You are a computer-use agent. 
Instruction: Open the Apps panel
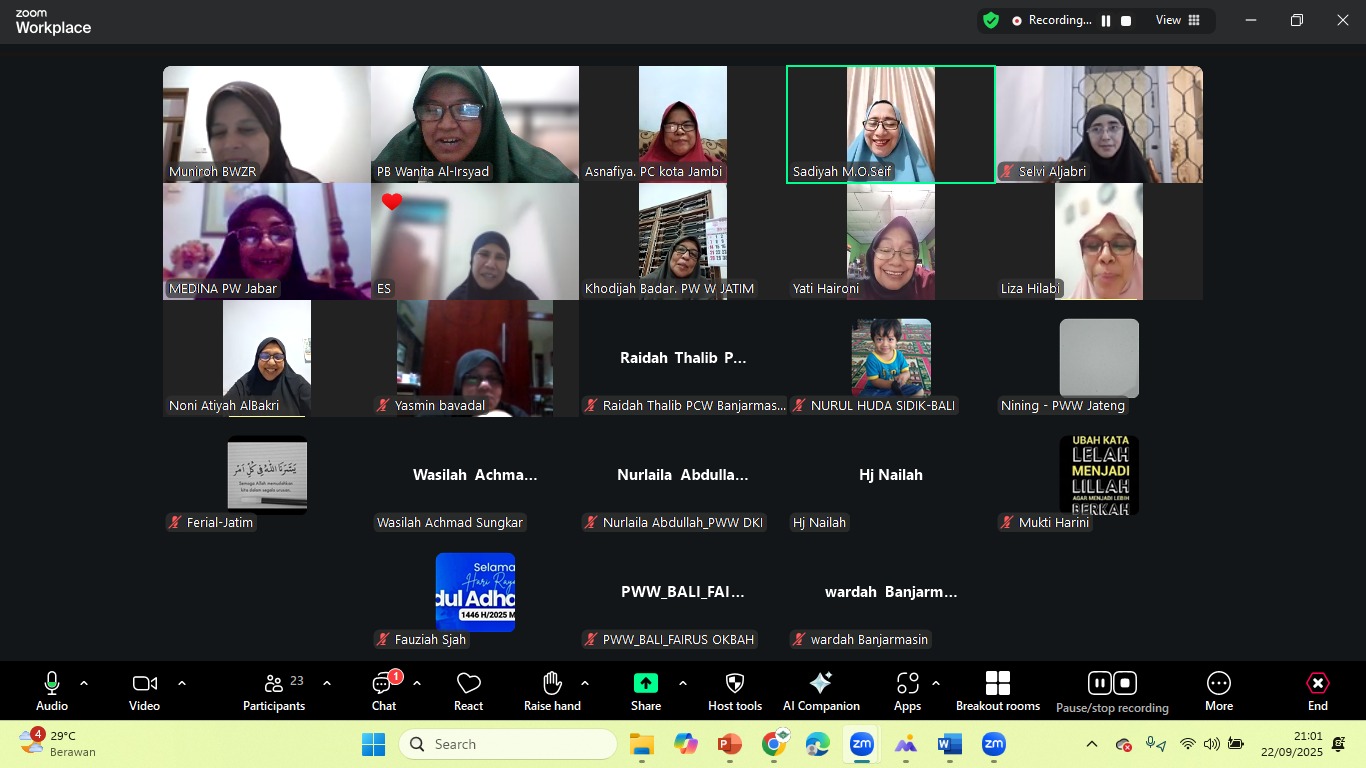click(908, 690)
